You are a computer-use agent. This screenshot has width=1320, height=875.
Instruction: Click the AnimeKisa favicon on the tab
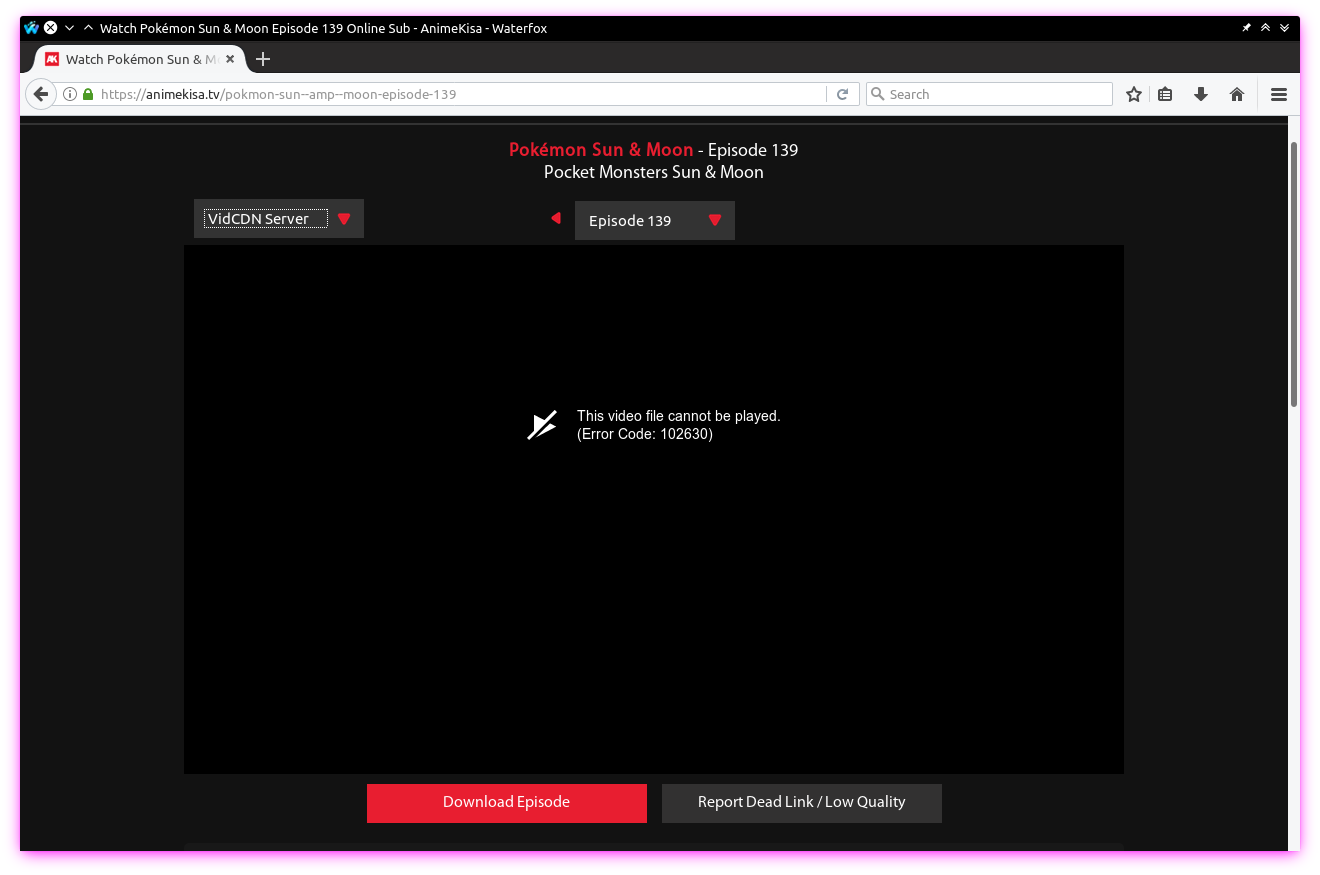[x=52, y=59]
